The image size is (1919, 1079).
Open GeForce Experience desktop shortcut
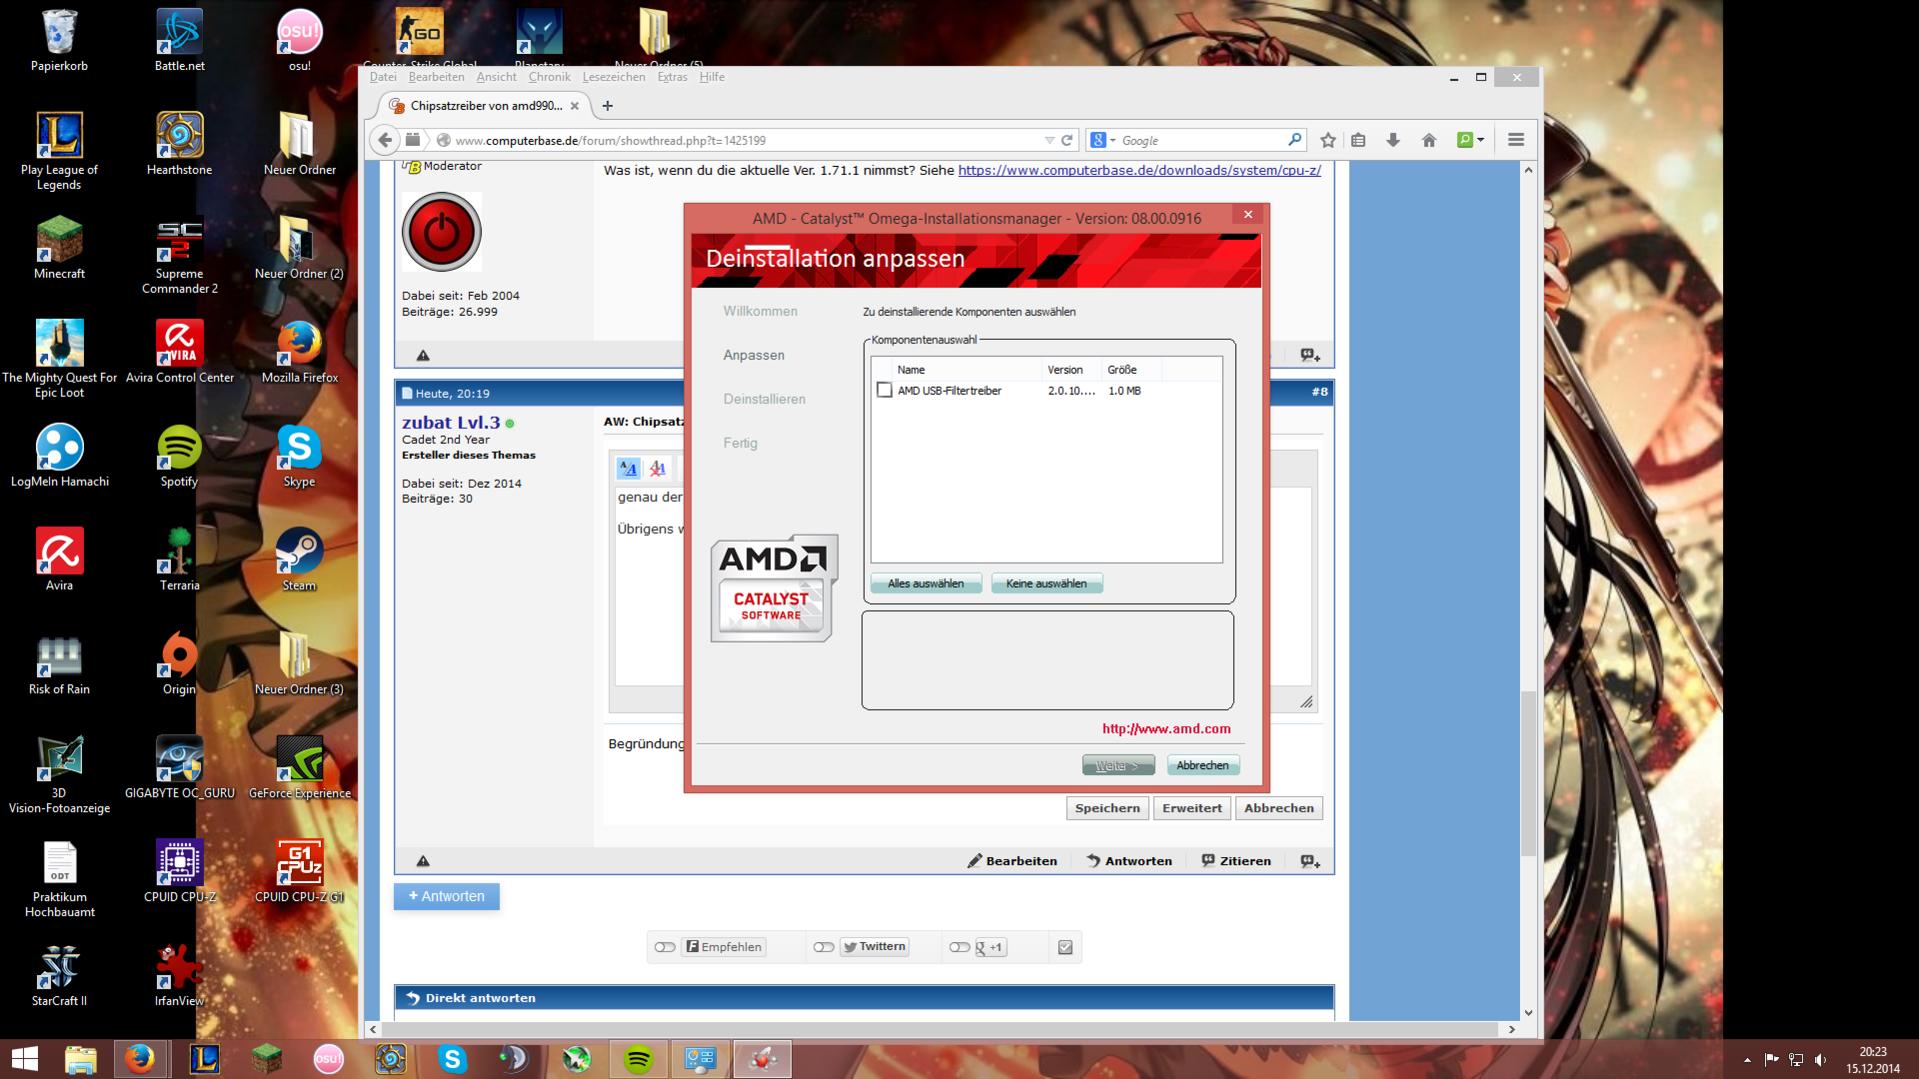click(x=299, y=769)
